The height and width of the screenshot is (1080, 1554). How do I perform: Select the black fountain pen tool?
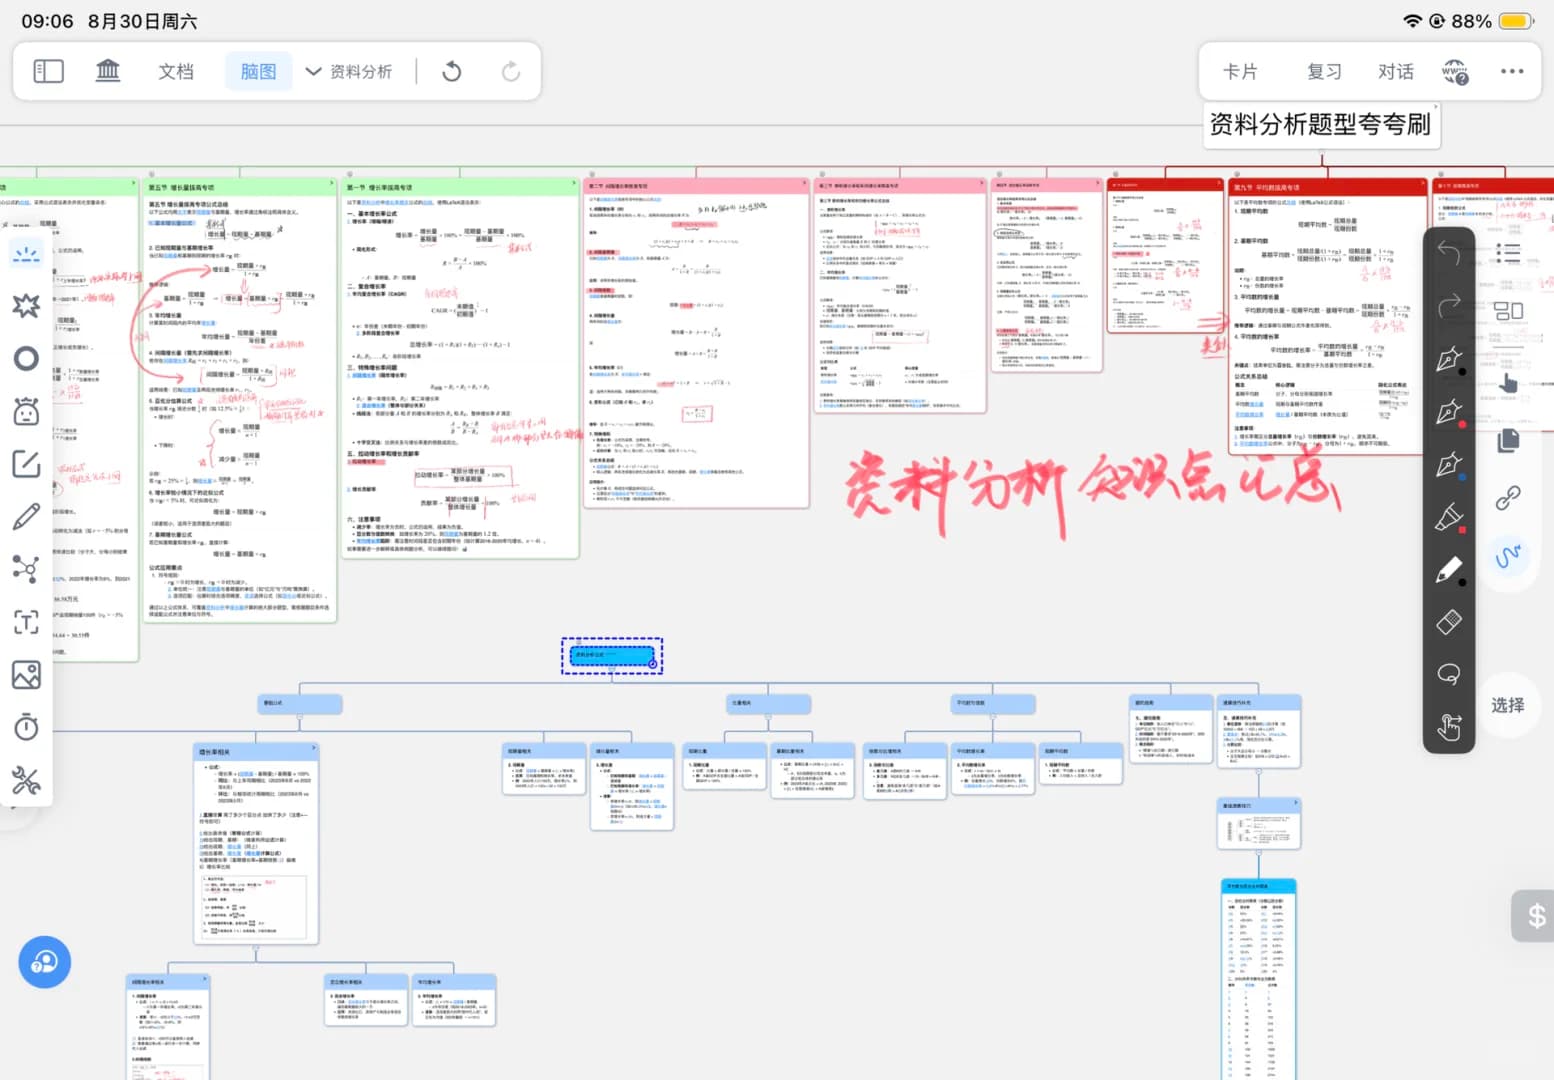(x=1449, y=360)
